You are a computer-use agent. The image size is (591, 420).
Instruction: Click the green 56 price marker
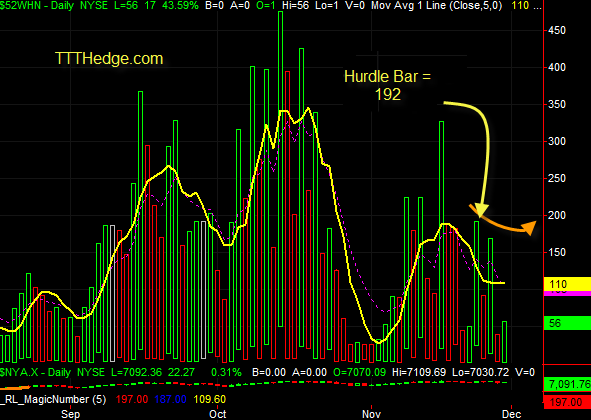point(567,323)
